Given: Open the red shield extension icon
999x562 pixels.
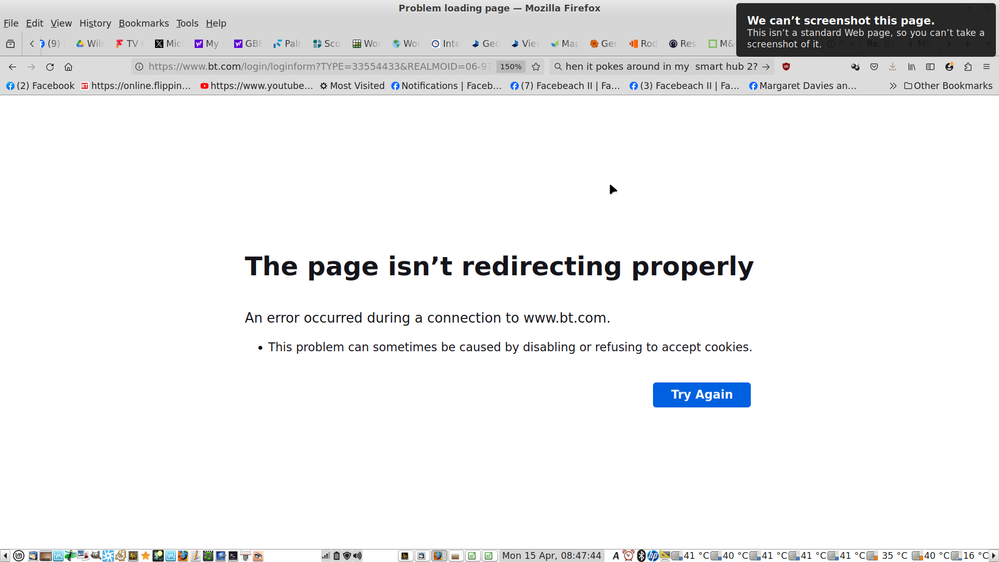Looking at the screenshot, I should (x=786, y=66).
